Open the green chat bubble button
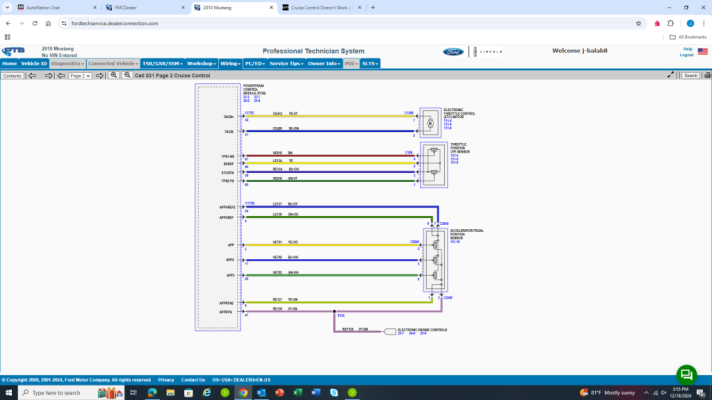 tap(686, 375)
